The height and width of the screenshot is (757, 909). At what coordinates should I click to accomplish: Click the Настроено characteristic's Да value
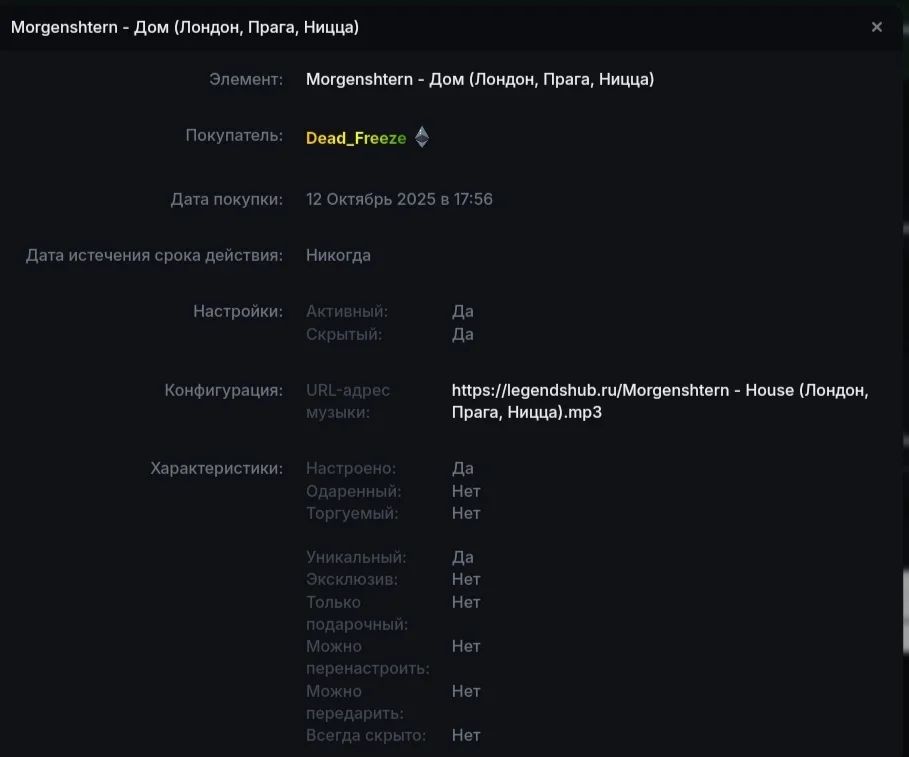point(462,468)
